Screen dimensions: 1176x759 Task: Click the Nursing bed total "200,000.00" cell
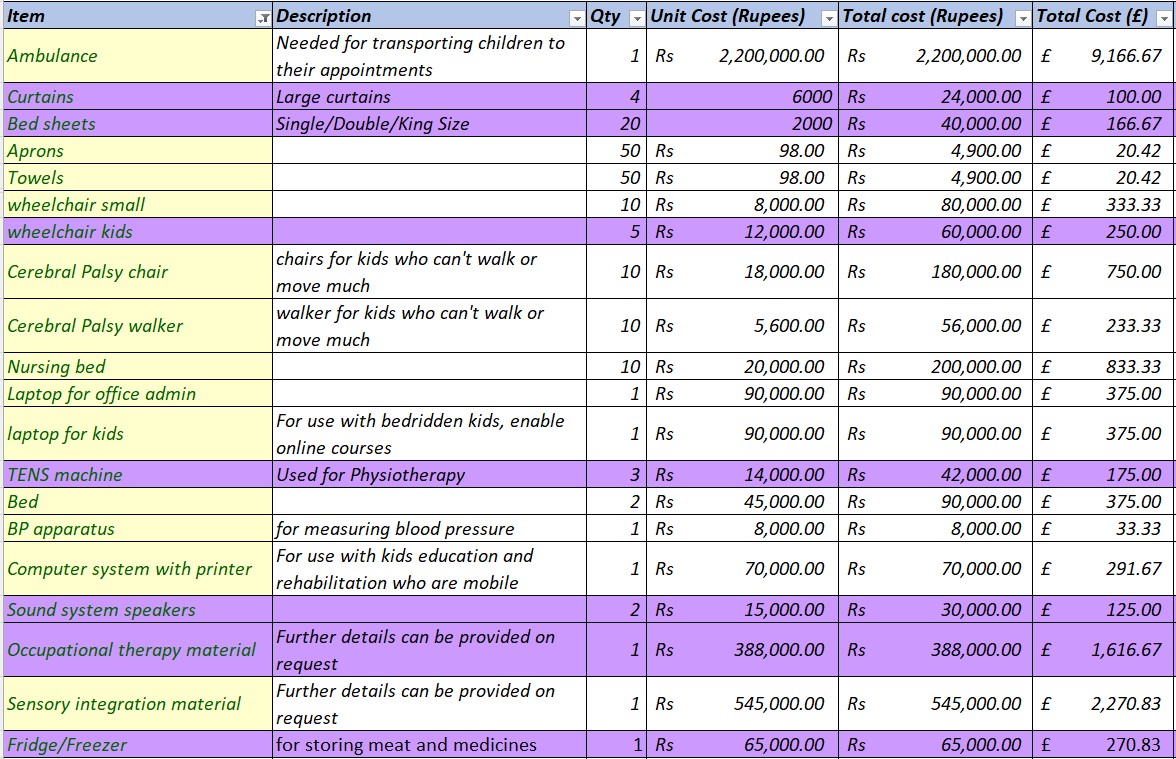pos(935,367)
